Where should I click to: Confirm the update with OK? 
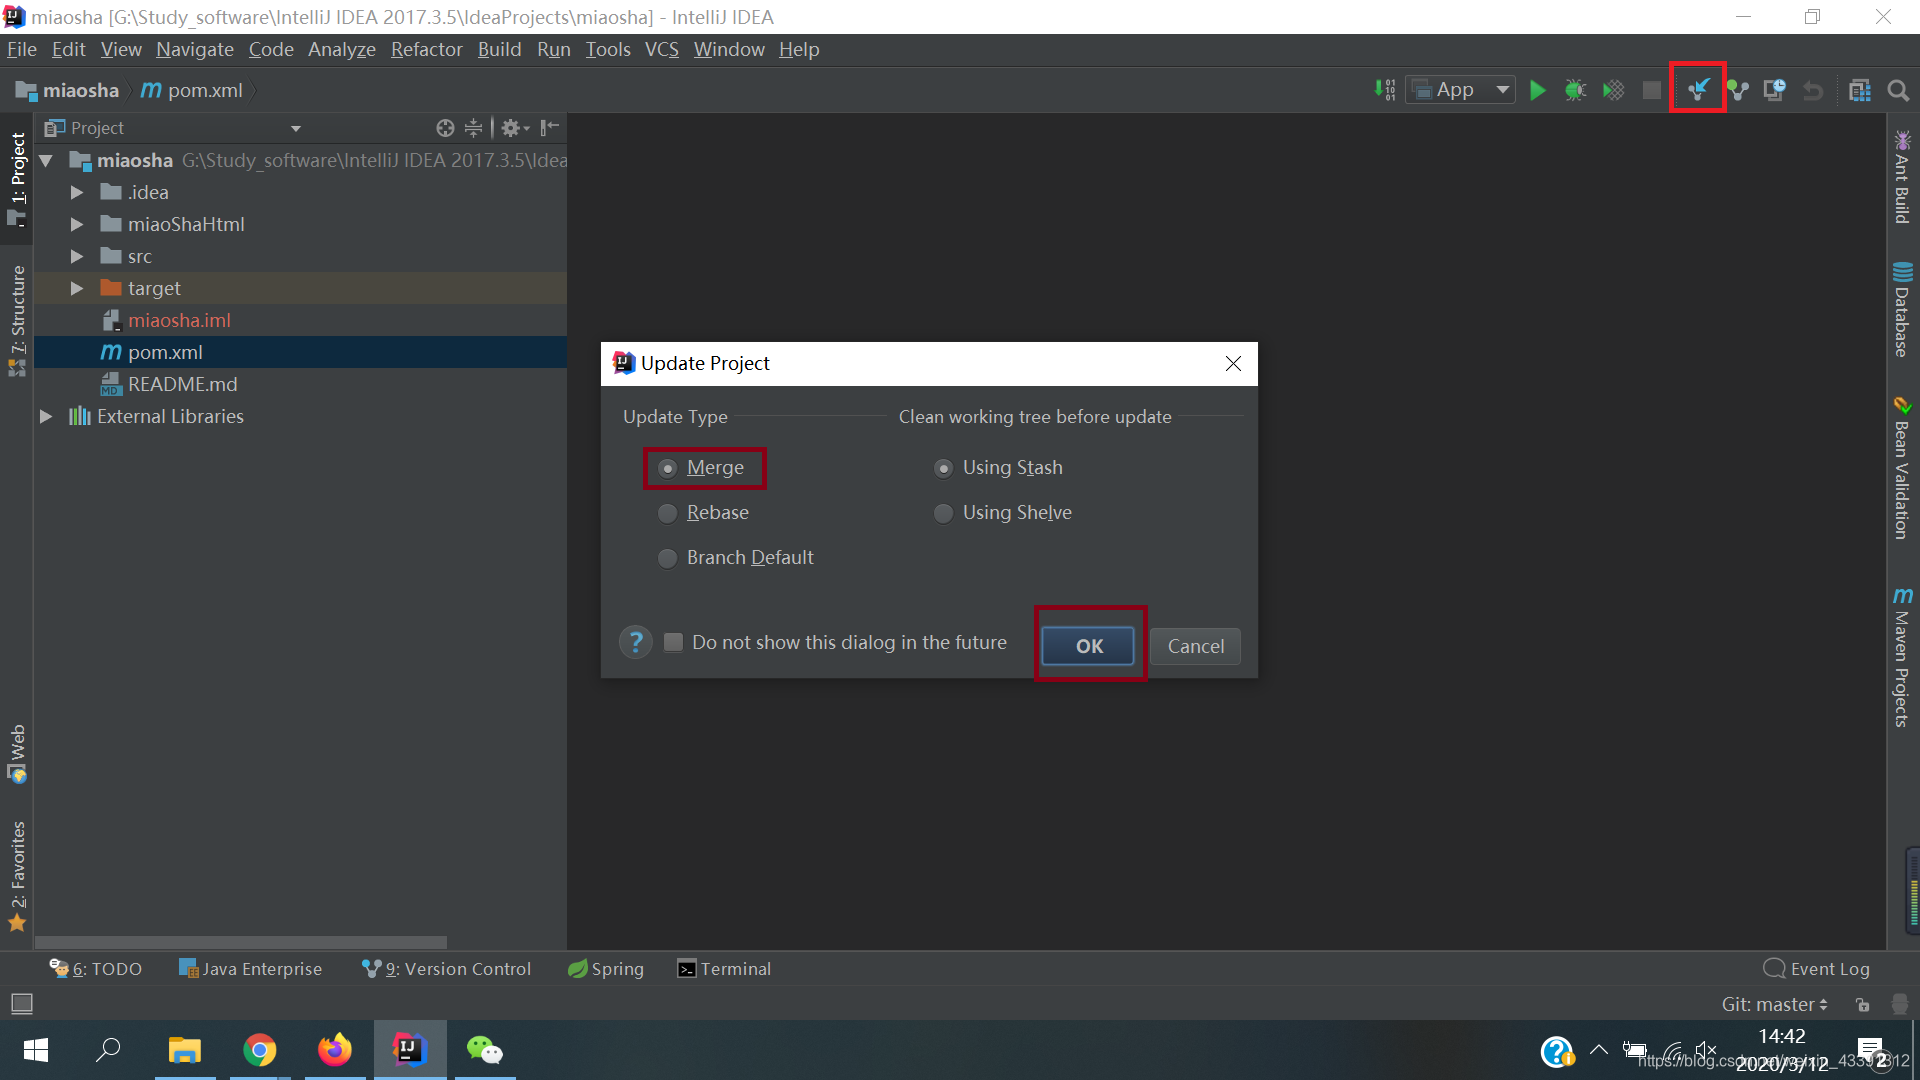1089,646
